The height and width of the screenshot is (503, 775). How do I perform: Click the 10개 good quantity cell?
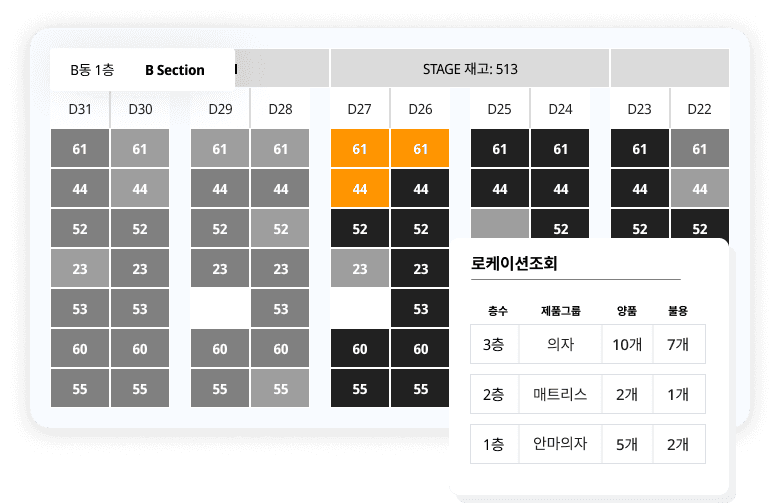627,344
